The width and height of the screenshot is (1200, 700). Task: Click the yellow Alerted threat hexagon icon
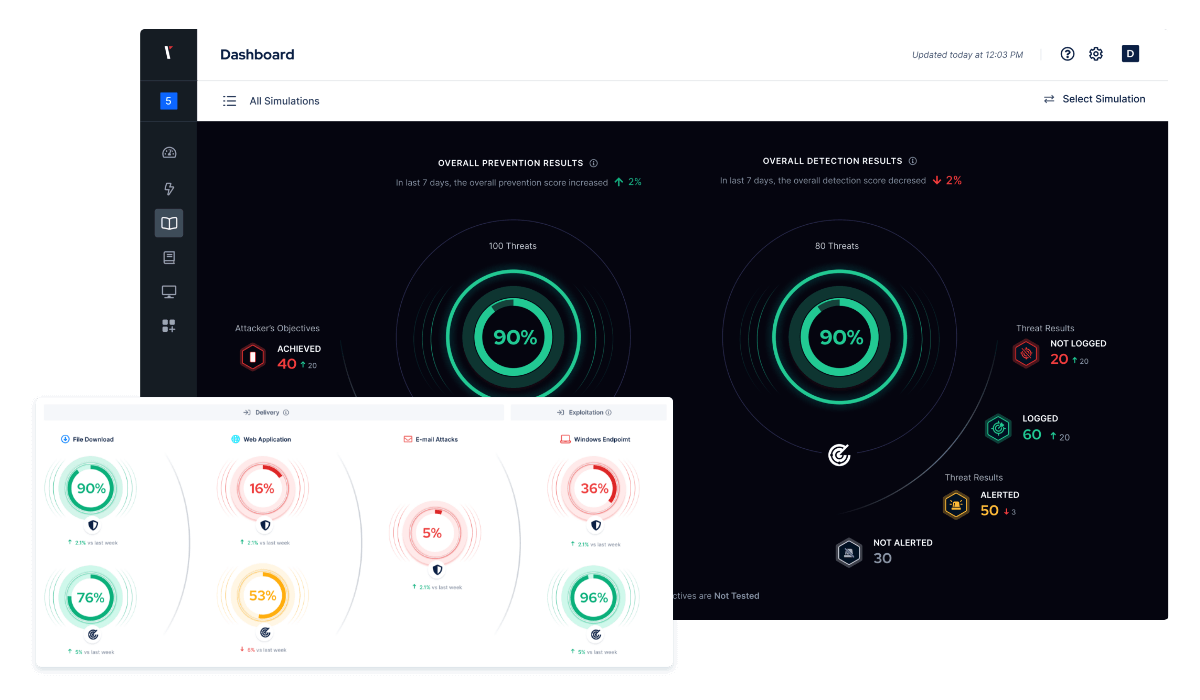(956, 505)
